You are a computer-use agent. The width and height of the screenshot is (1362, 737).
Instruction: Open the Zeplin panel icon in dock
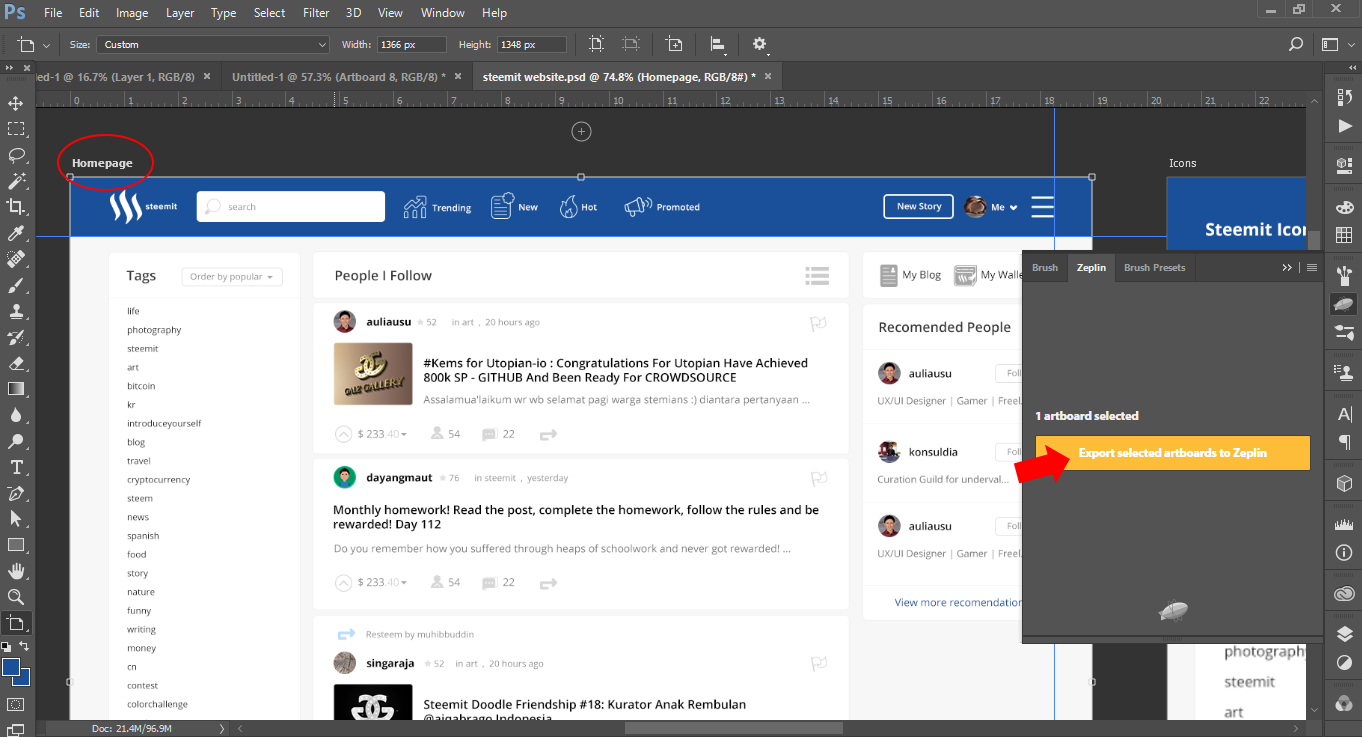1344,305
